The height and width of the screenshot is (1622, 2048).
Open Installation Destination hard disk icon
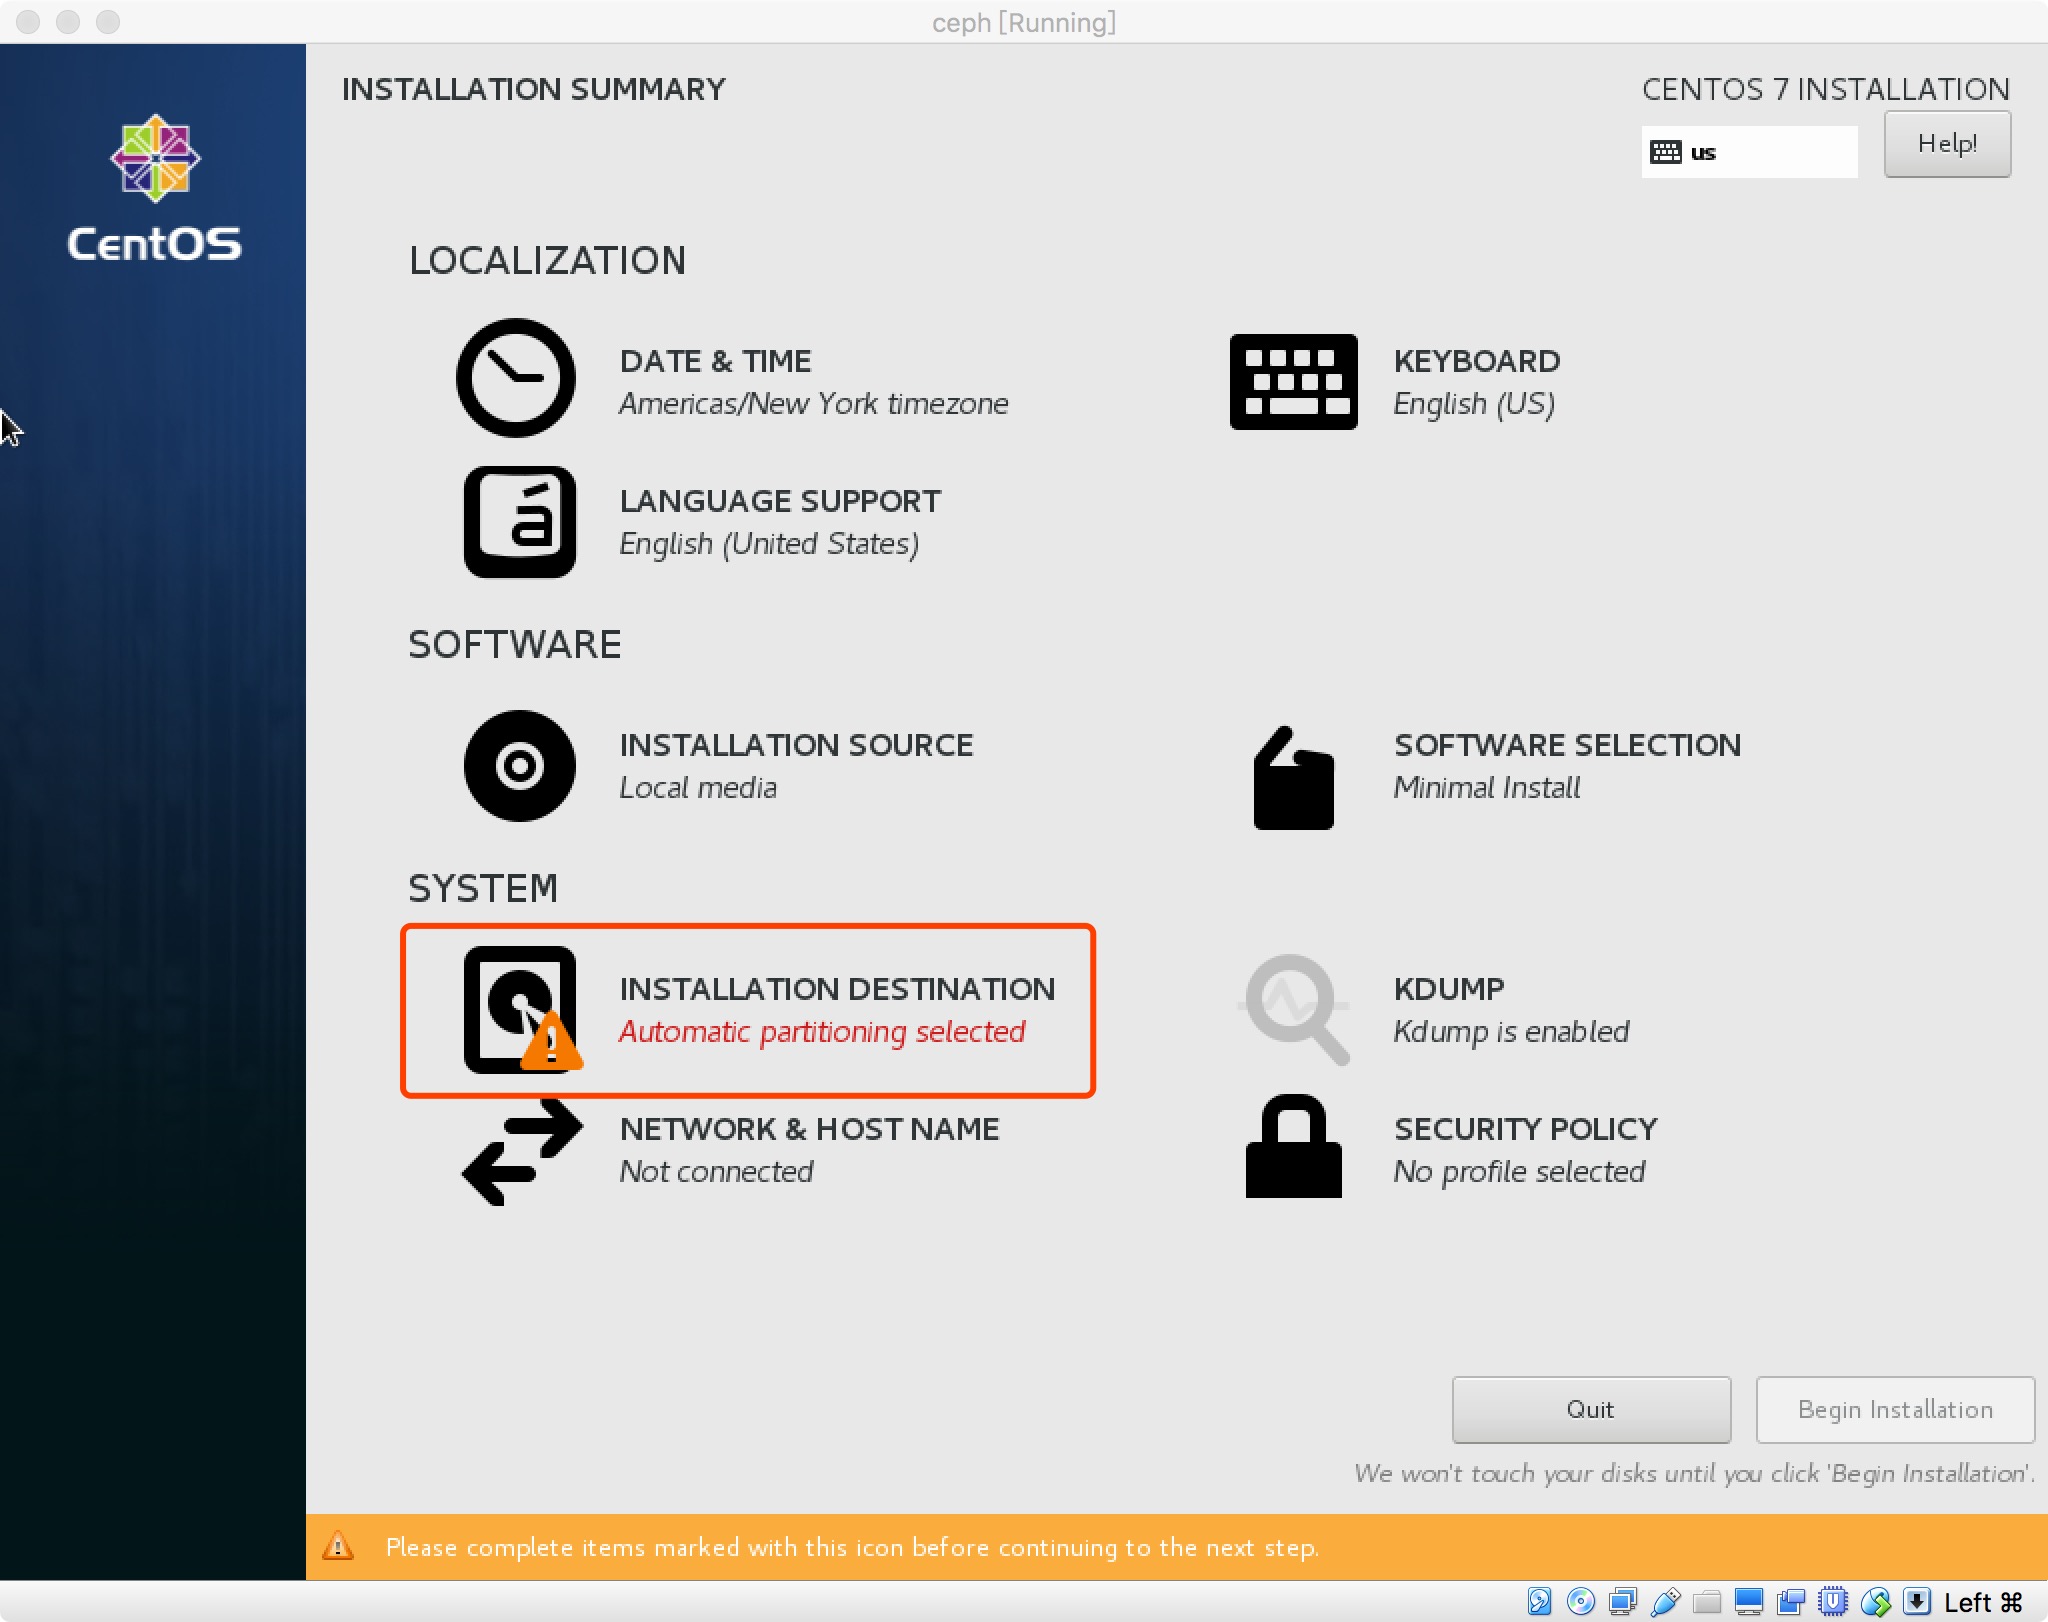click(x=521, y=1010)
